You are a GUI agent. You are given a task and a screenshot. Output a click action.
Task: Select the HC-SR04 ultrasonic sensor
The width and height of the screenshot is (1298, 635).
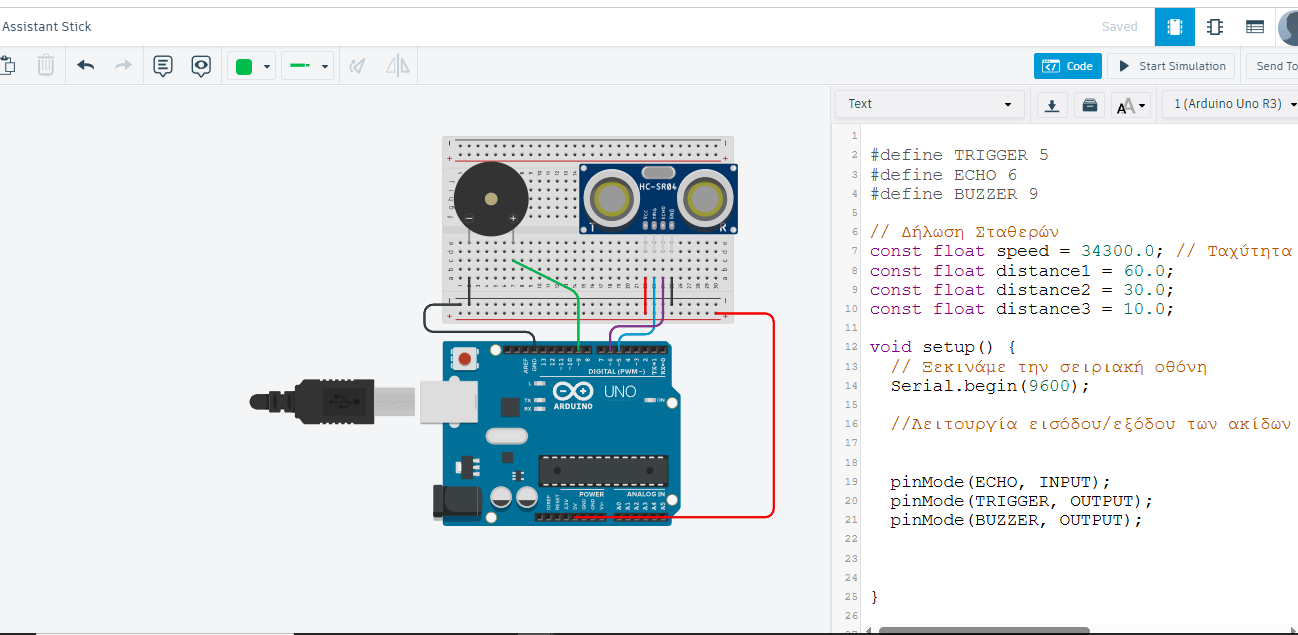point(658,199)
